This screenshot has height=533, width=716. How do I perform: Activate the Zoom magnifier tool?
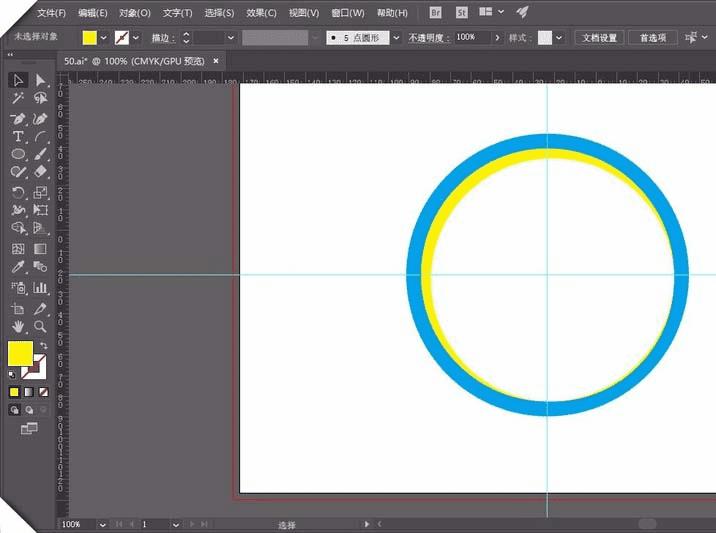[x=41, y=326]
